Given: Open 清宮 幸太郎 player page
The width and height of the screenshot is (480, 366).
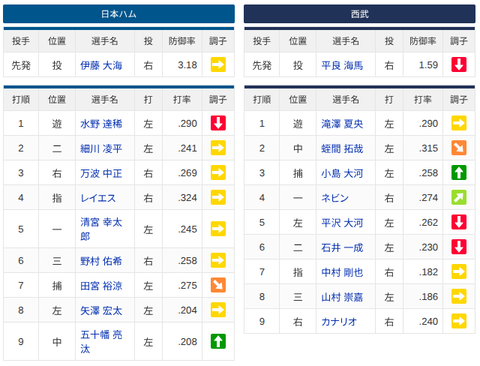Looking at the screenshot, I should point(101,229).
